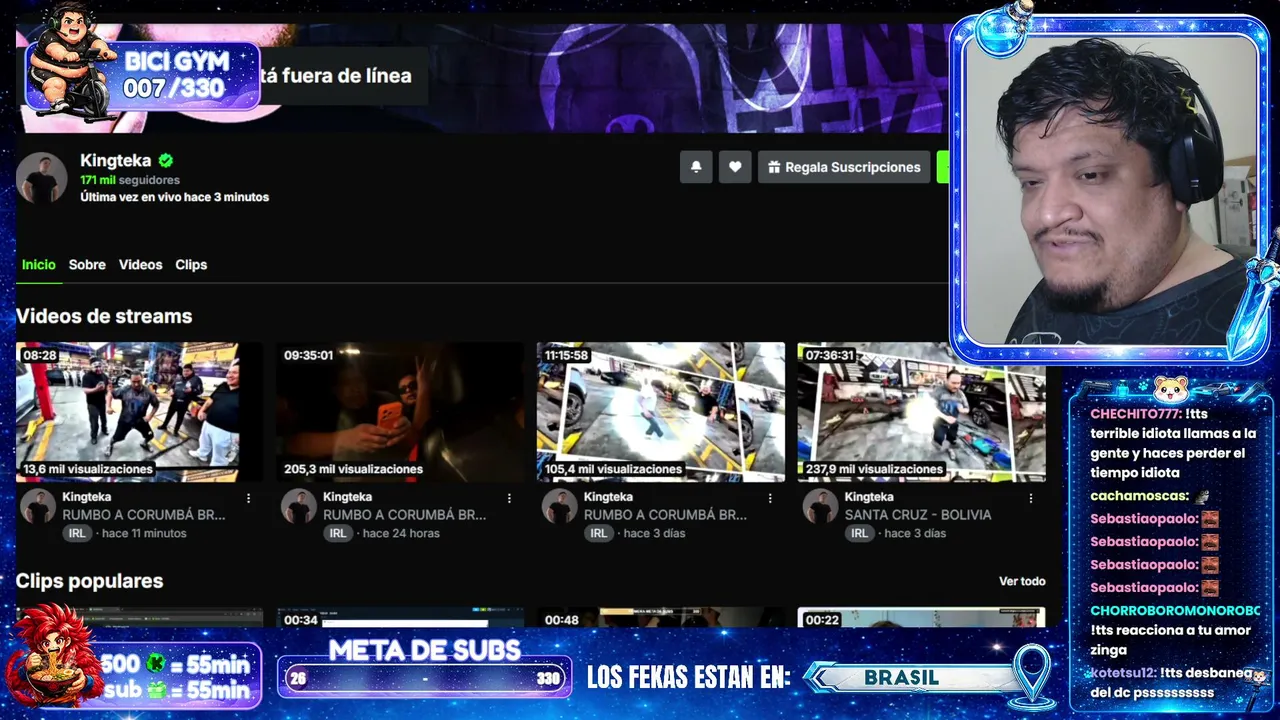Open options menu for the 09:35:01 video
This screenshot has width=1280, height=720.
[x=509, y=498]
